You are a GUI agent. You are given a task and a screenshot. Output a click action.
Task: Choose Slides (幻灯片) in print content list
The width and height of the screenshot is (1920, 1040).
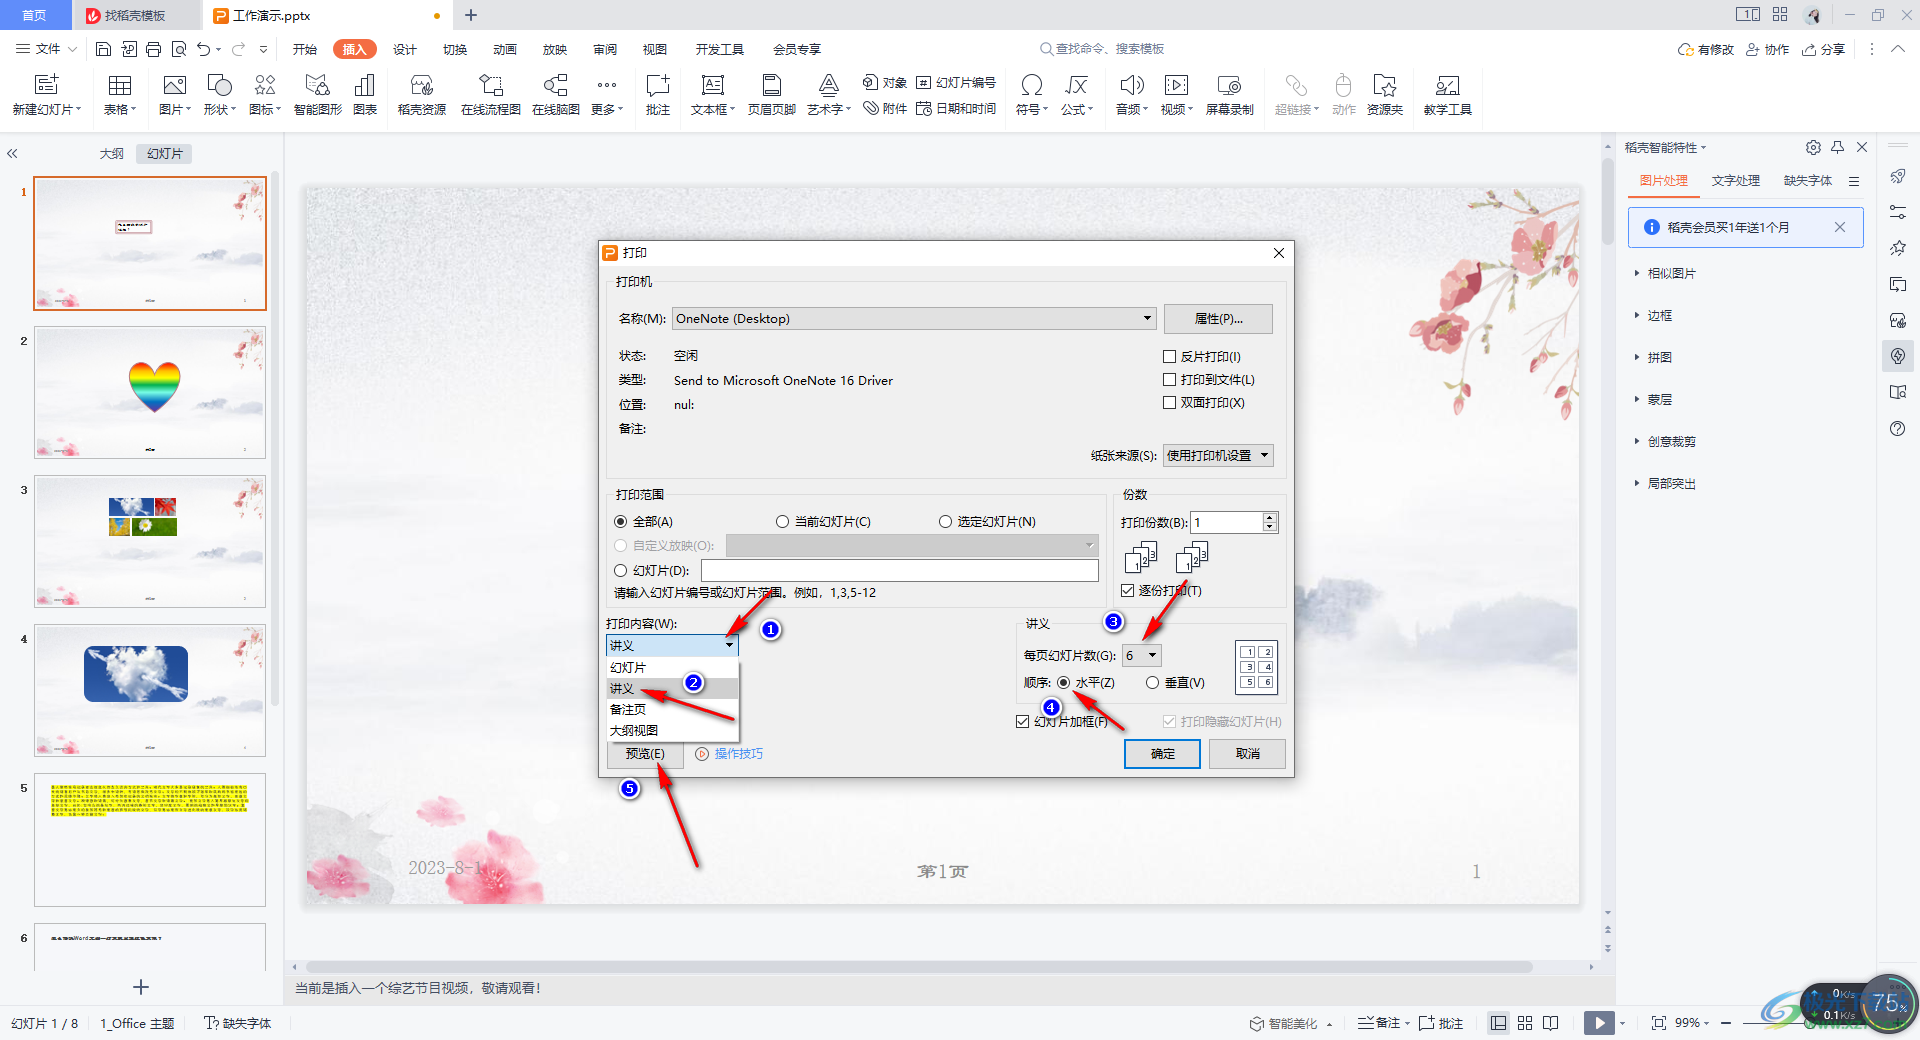(x=672, y=667)
